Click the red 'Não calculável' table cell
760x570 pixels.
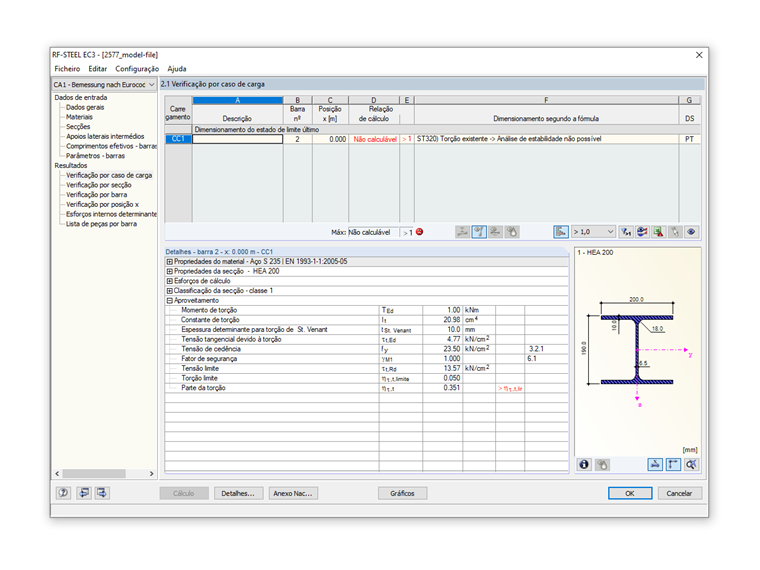(x=374, y=139)
